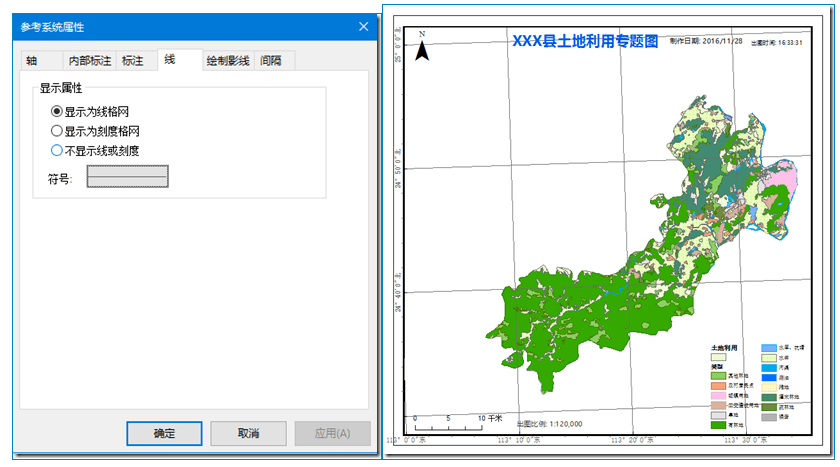The height and width of the screenshot is (467, 840).
Task: Select the 线 tab
Action: [170, 60]
